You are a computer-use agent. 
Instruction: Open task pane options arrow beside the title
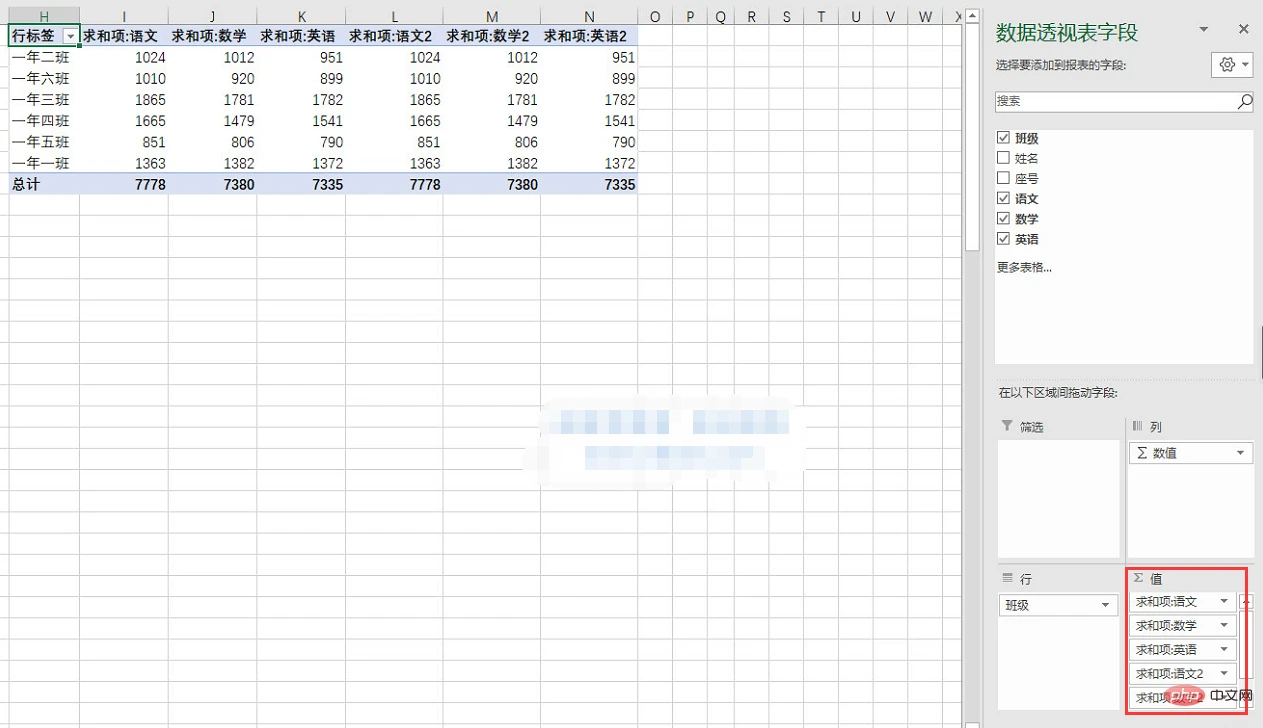(x=1204, y=30)
